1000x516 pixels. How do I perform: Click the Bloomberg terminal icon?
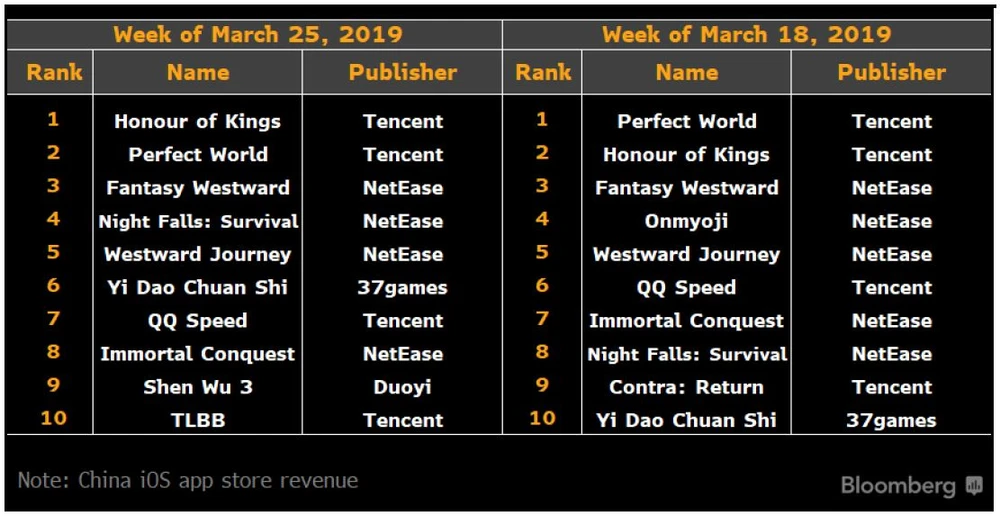[x=973, y=487]
